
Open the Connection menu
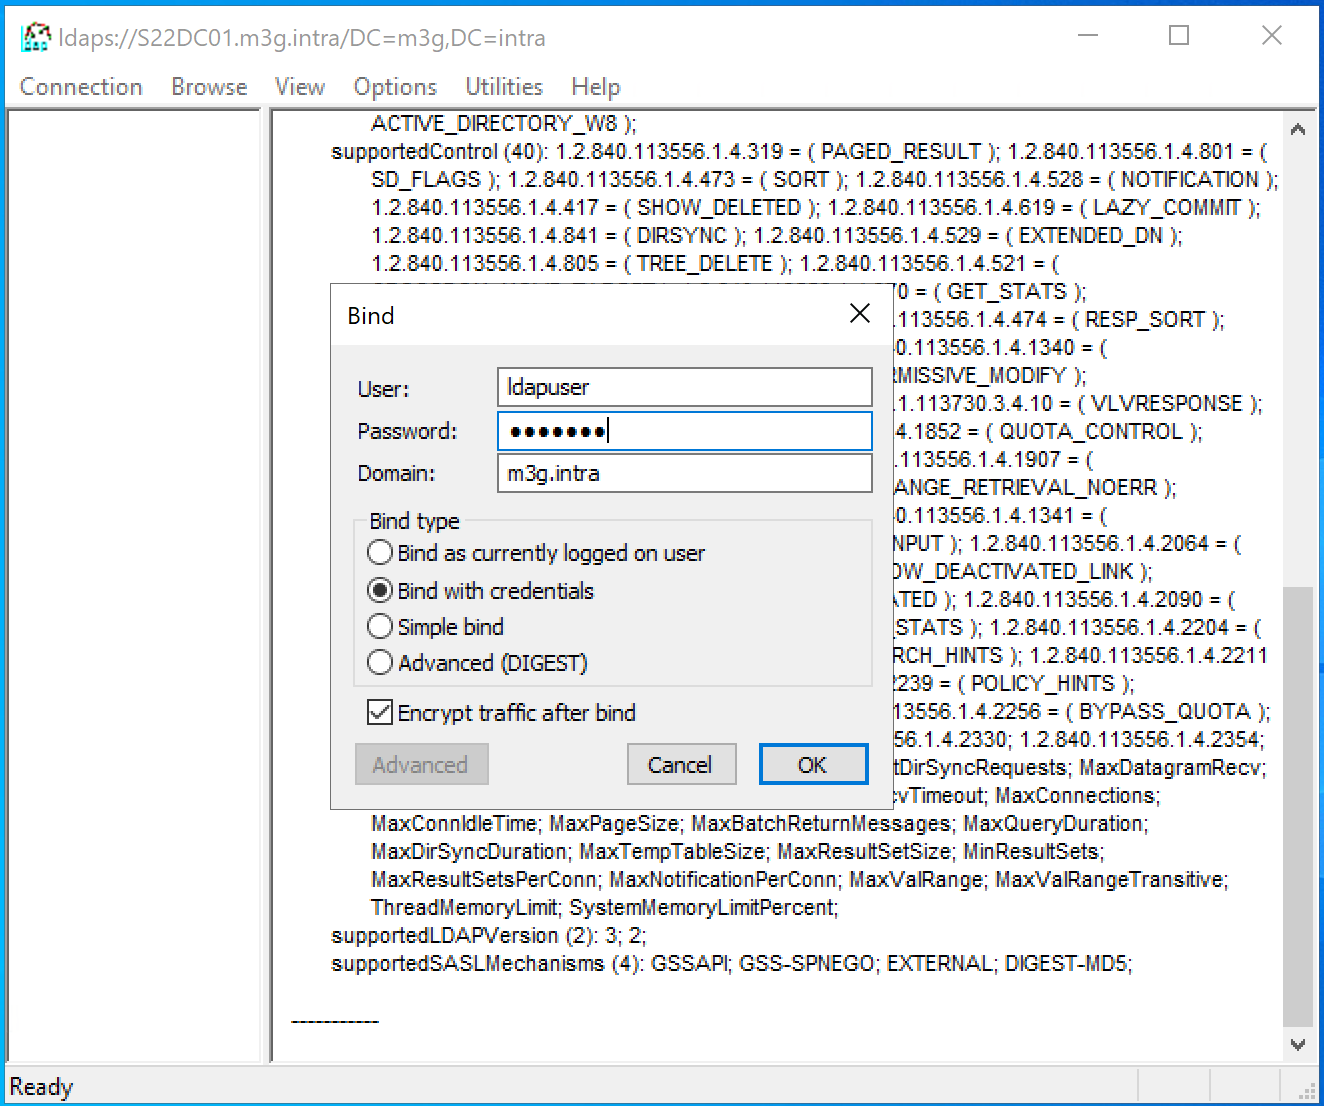[x=81, y=87]
